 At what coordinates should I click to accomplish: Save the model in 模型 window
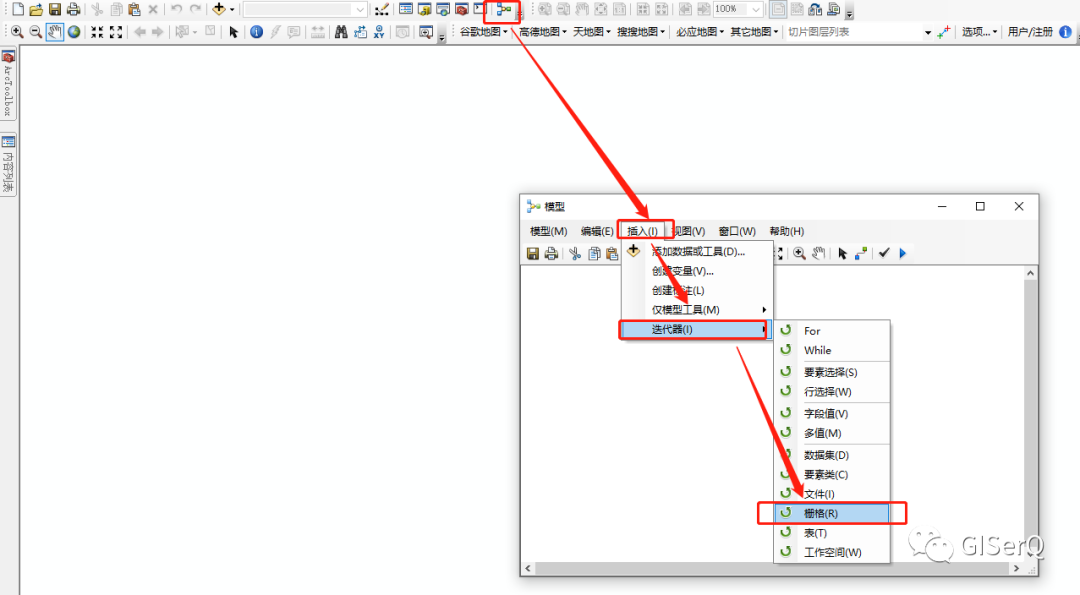click(532, 253)
